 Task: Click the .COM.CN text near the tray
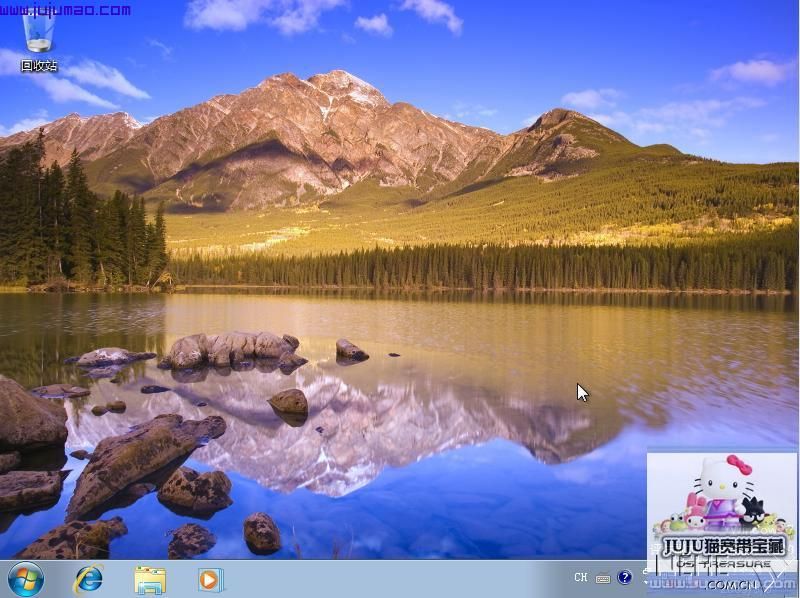tap(728, 585)
